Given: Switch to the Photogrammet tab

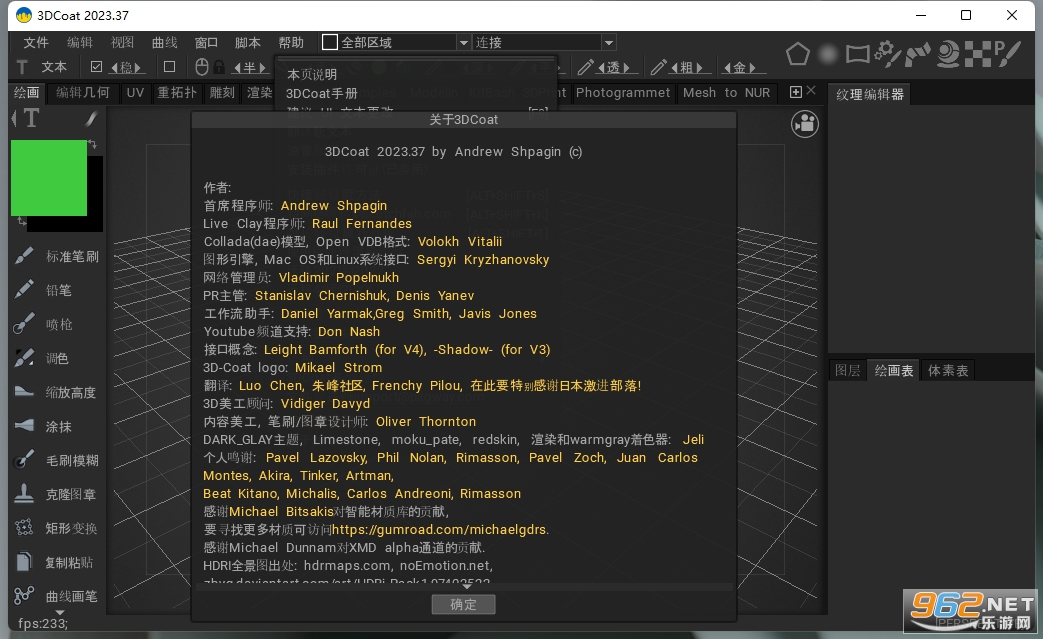Looking at the screenshot, I should click(623, 92).
